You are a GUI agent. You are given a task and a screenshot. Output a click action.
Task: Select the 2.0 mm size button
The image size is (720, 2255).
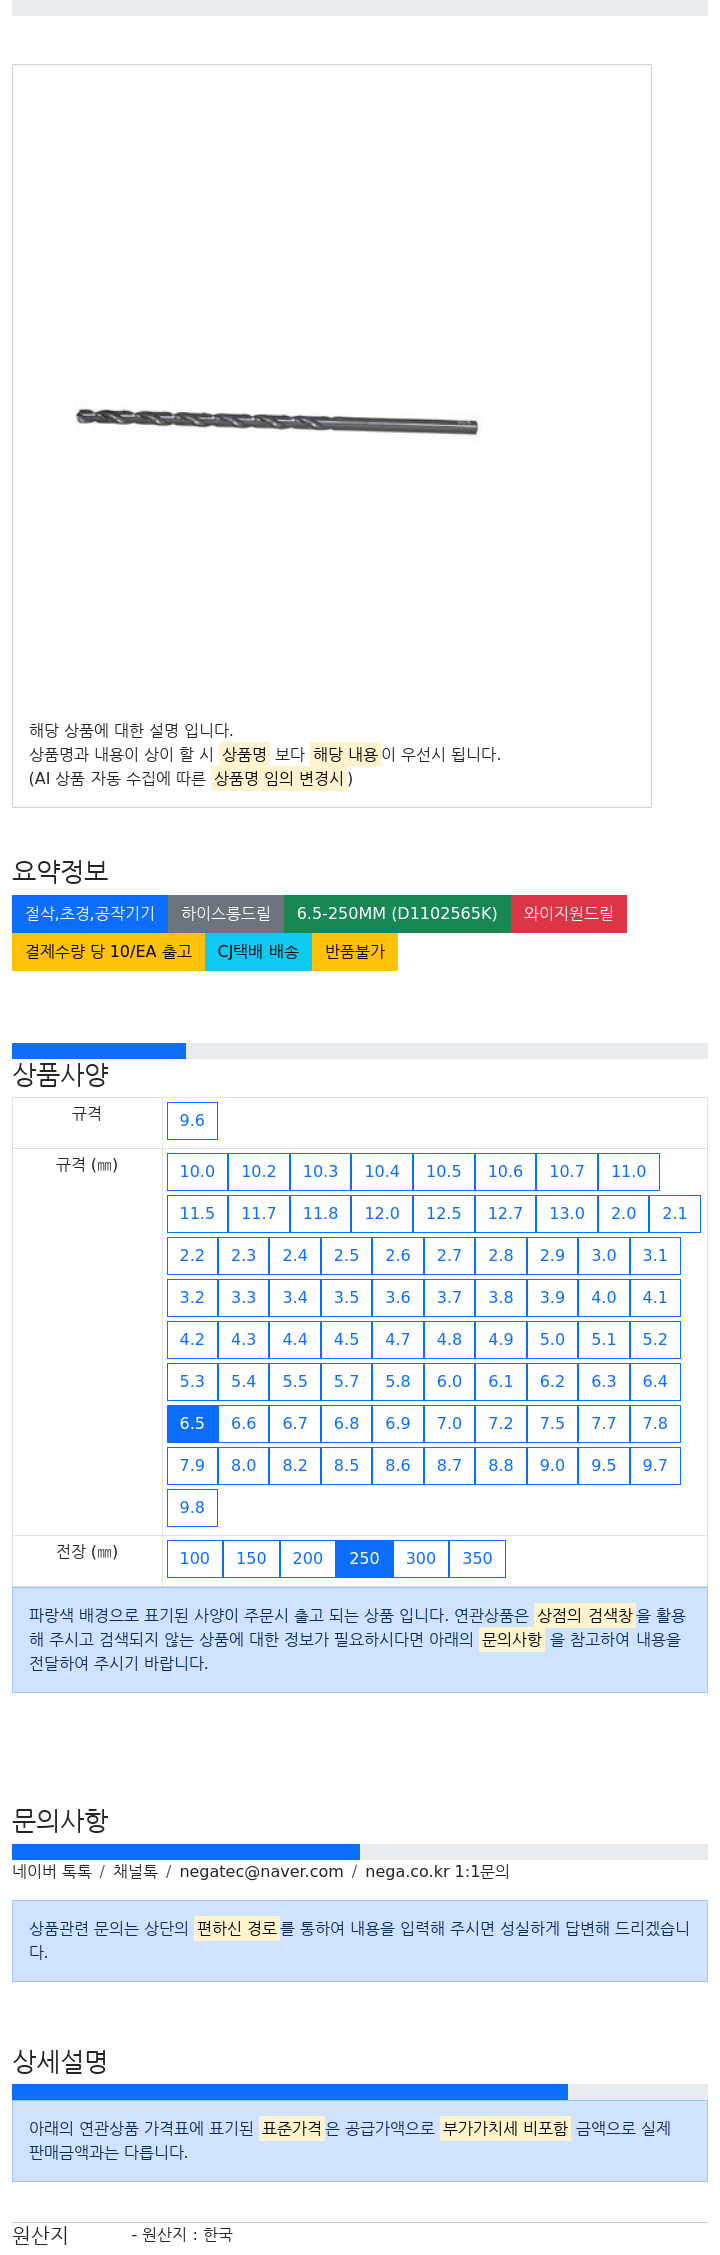click(x=624, y=1213)
